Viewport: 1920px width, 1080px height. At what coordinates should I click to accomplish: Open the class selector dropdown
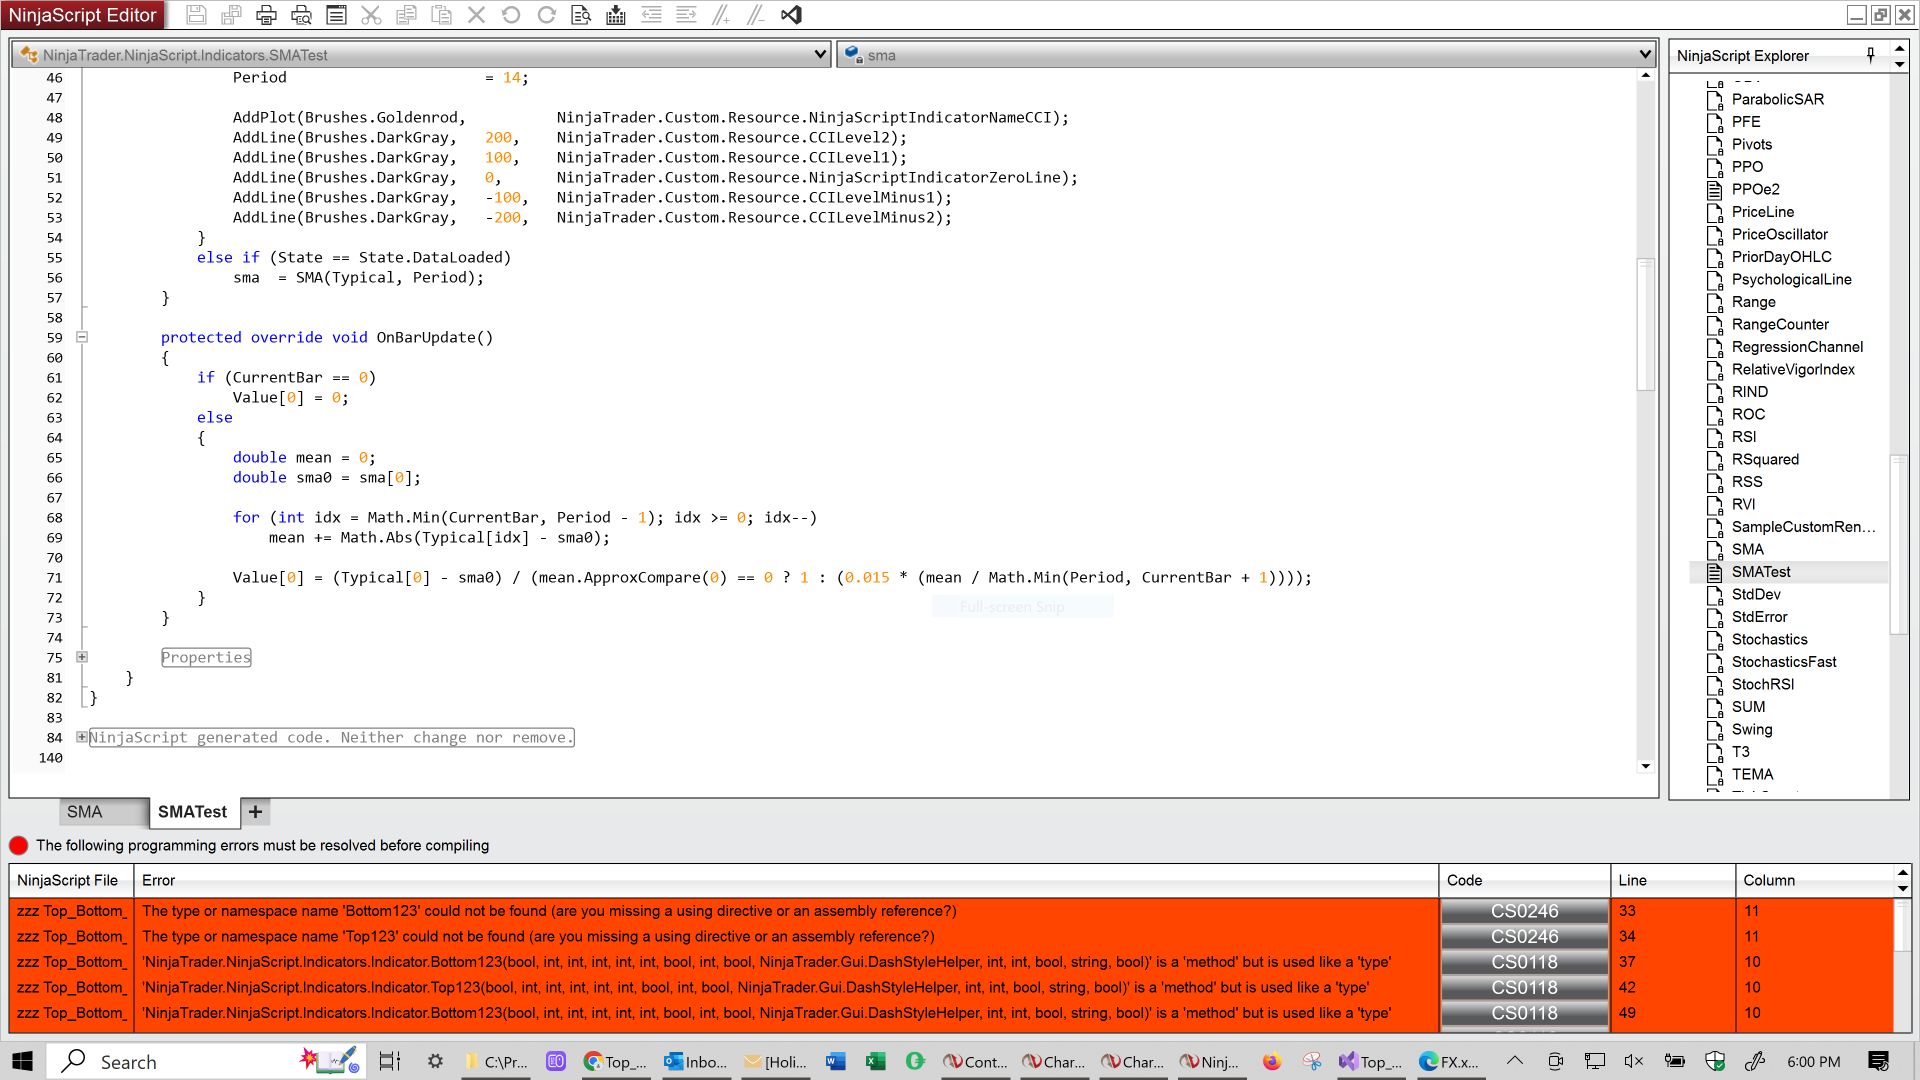point(821,55)
